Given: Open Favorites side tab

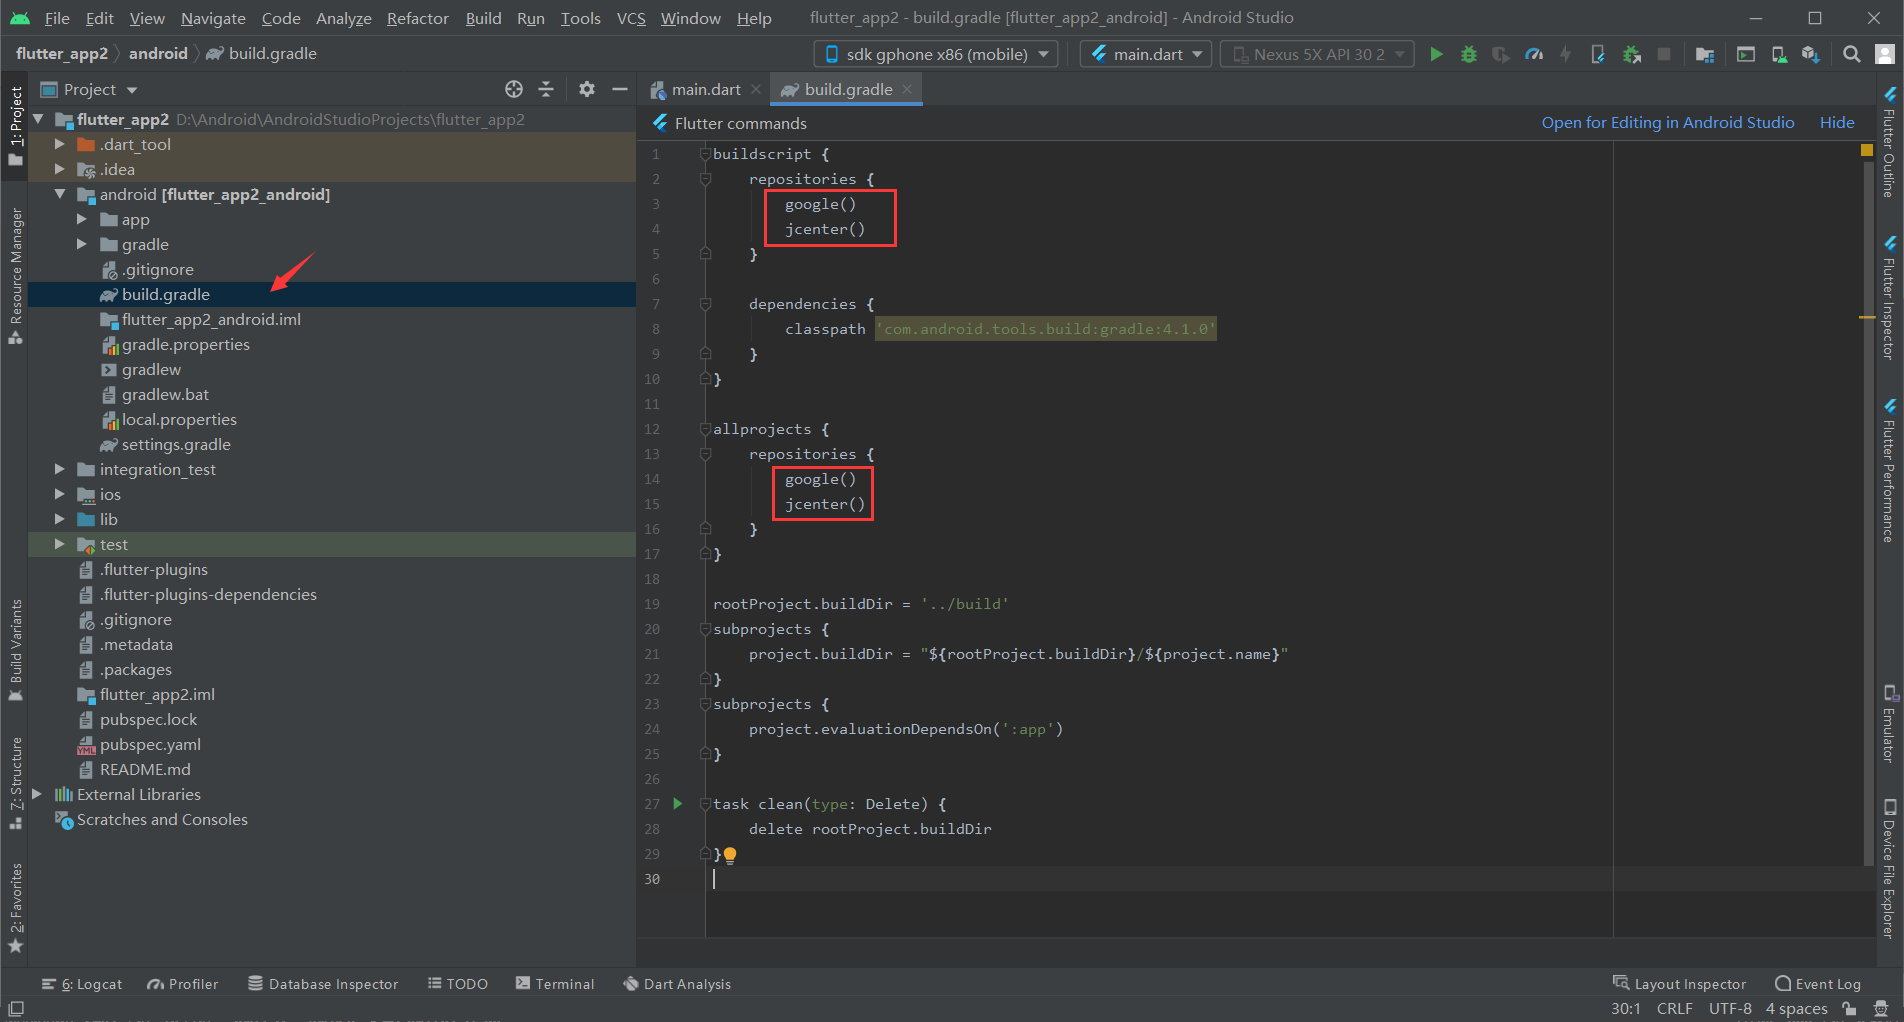Looking at the screenshot, I should coord(16,909).
